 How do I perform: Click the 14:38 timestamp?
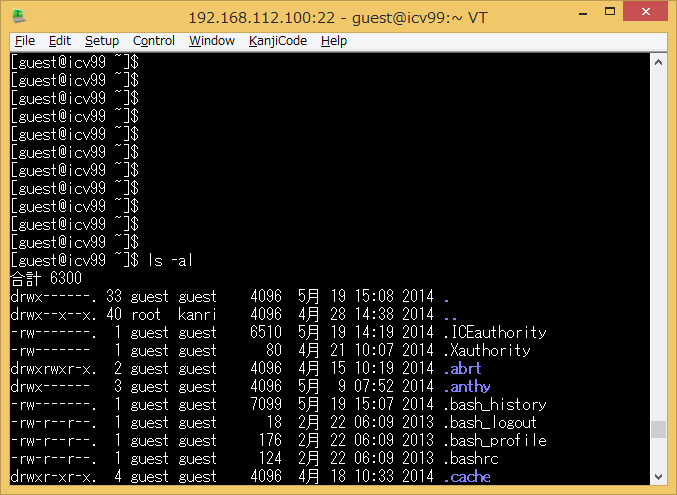[374, 314]
